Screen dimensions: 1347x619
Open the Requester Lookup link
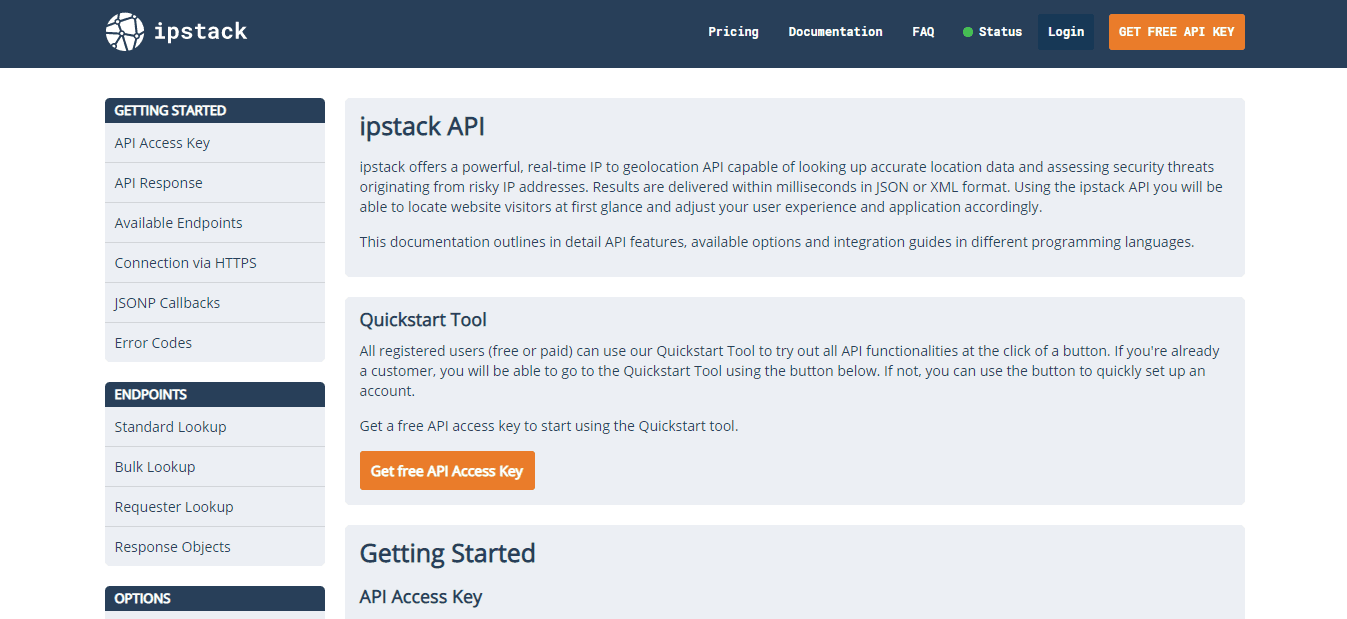(x=215, y=507)
